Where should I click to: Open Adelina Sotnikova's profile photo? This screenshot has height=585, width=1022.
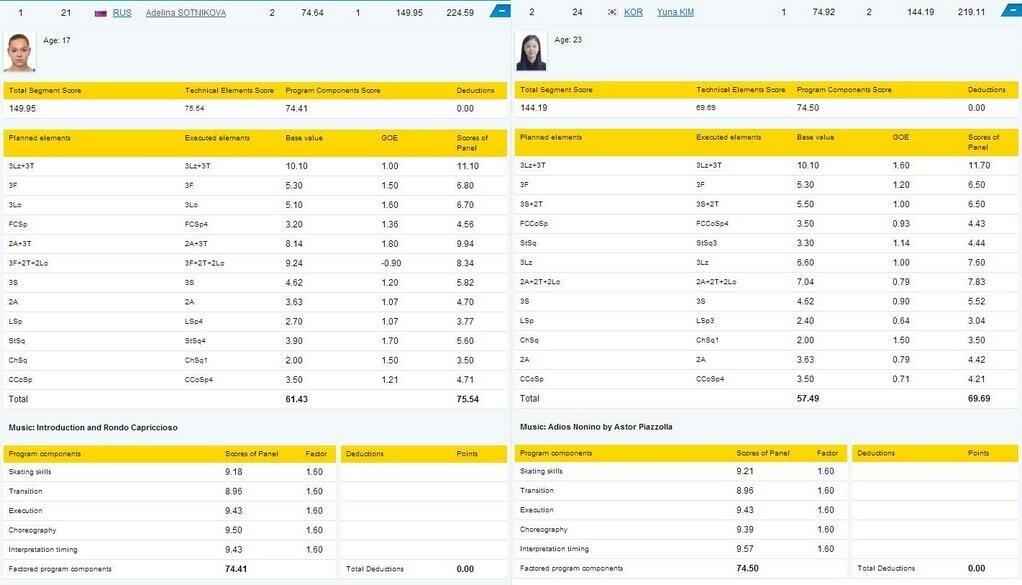coord(20,53)
